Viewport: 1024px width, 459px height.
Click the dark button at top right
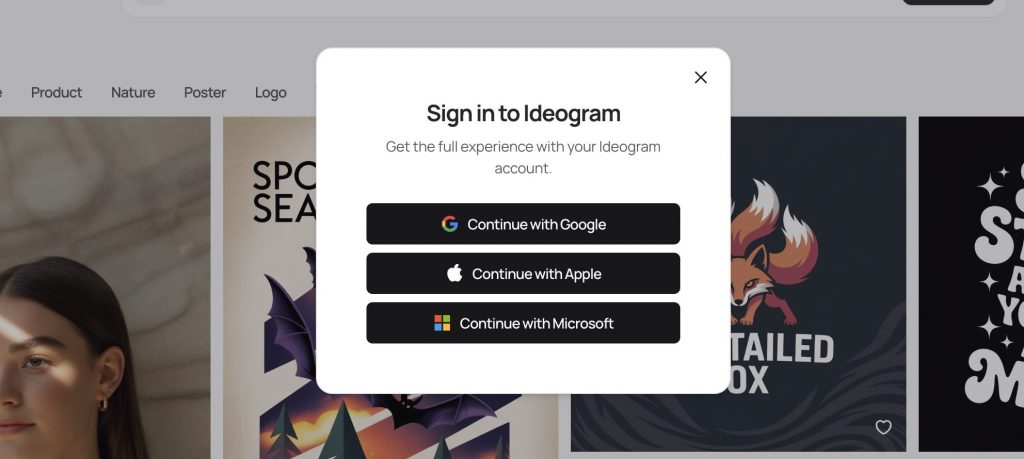pyautogui.click(x=948, y=2)
